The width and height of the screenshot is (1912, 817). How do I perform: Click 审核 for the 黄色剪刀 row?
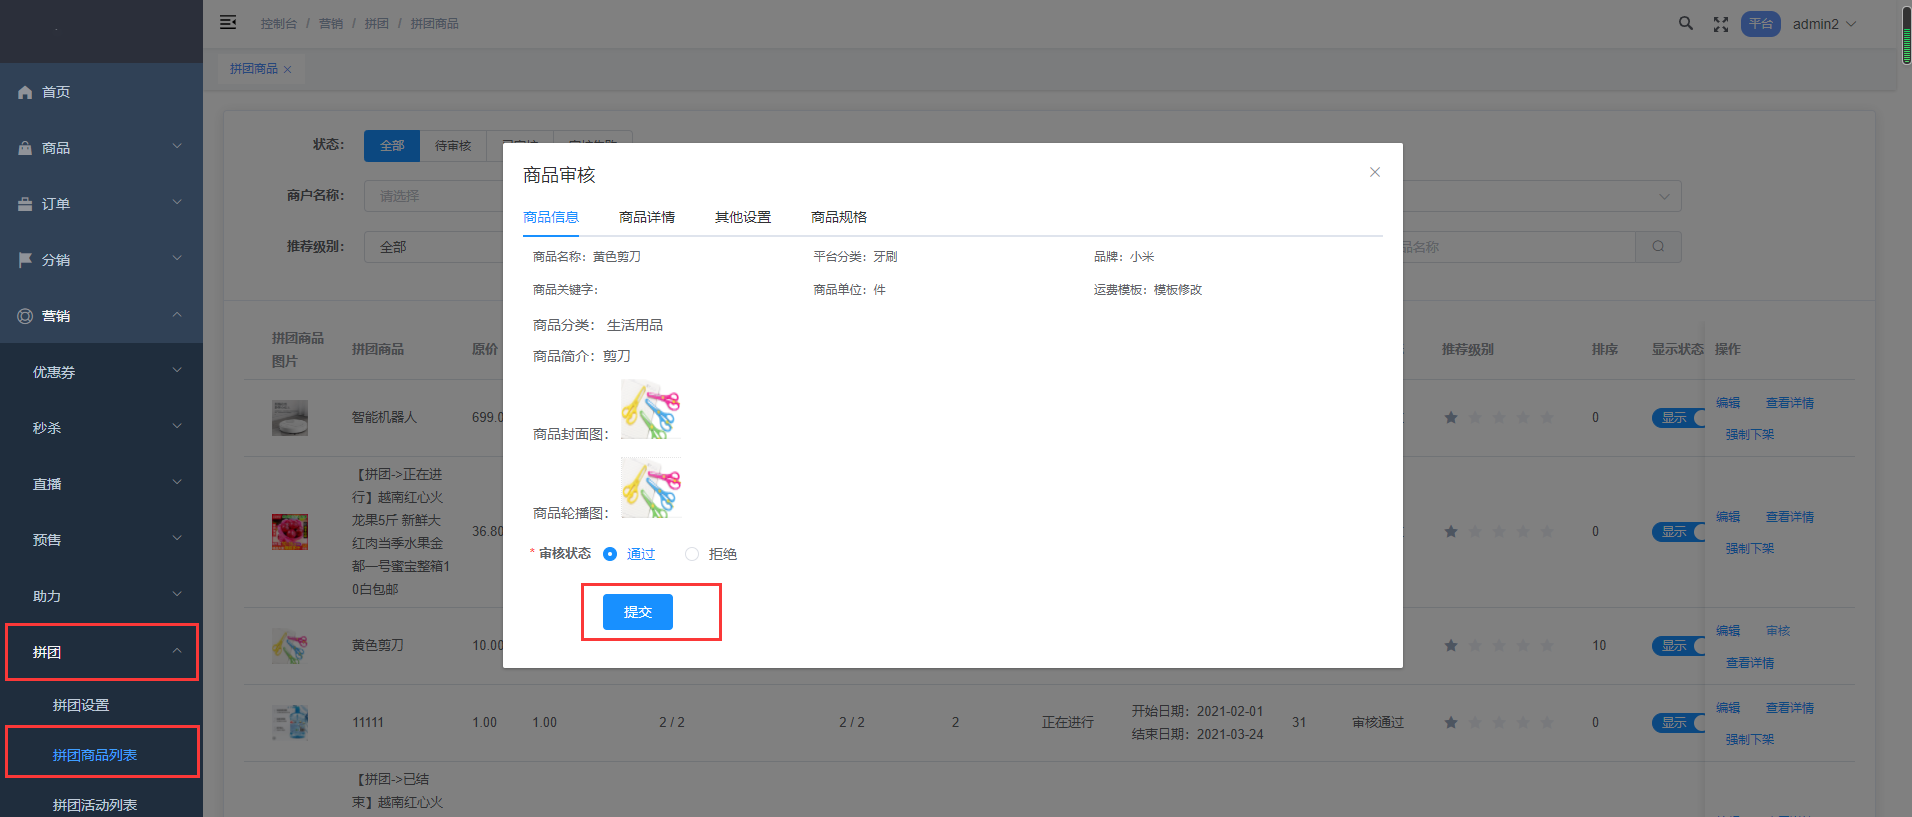coord(1778,631)
